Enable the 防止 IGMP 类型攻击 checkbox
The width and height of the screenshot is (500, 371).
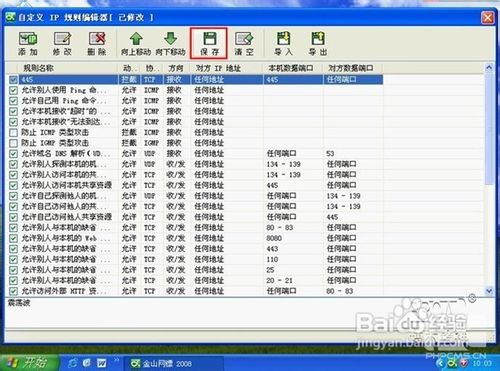pyautogui.click(x=13, y=143)
